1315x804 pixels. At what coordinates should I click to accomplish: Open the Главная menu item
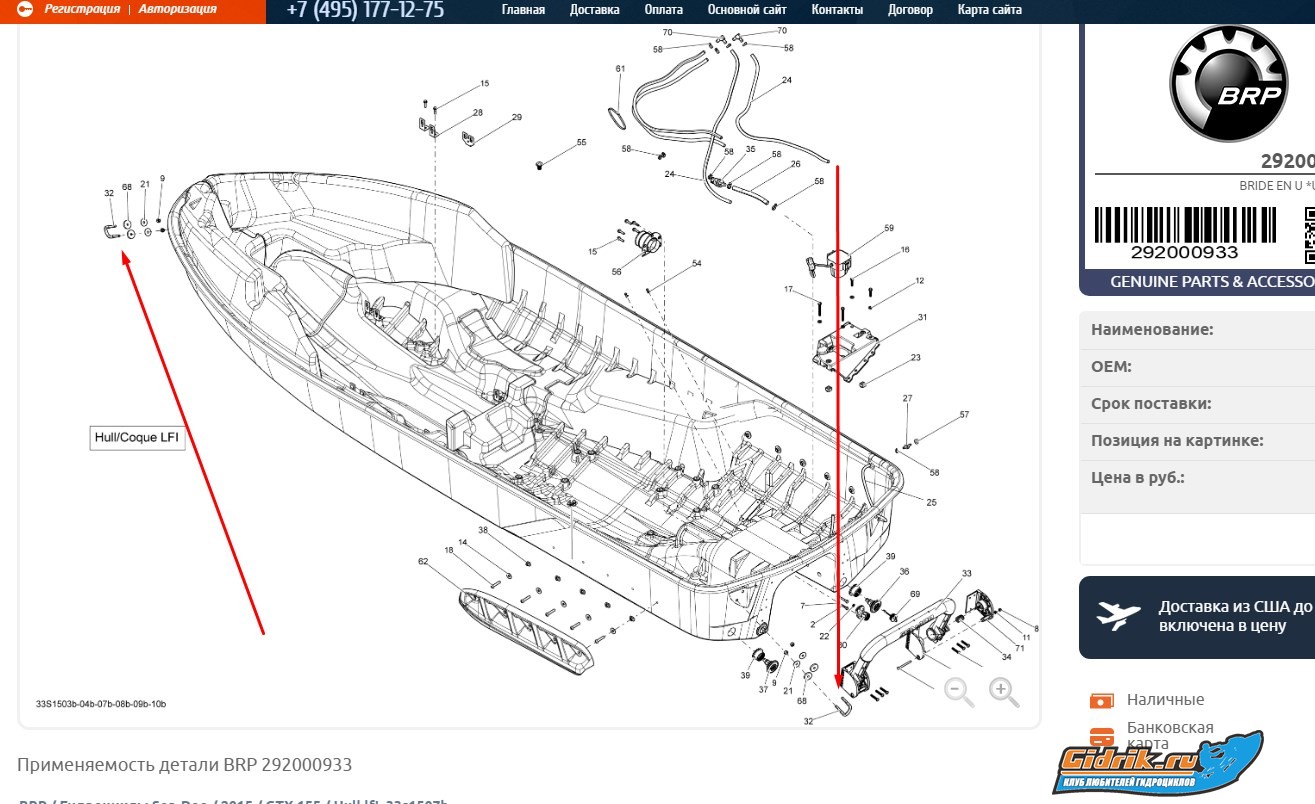point(523,10)
